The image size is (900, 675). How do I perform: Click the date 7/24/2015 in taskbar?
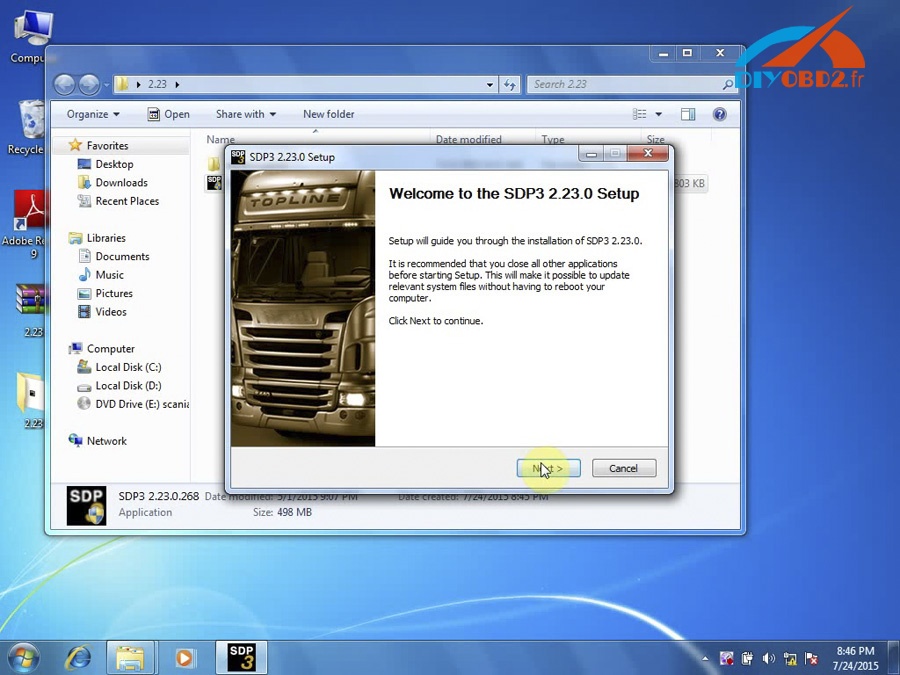click(855, 666)
